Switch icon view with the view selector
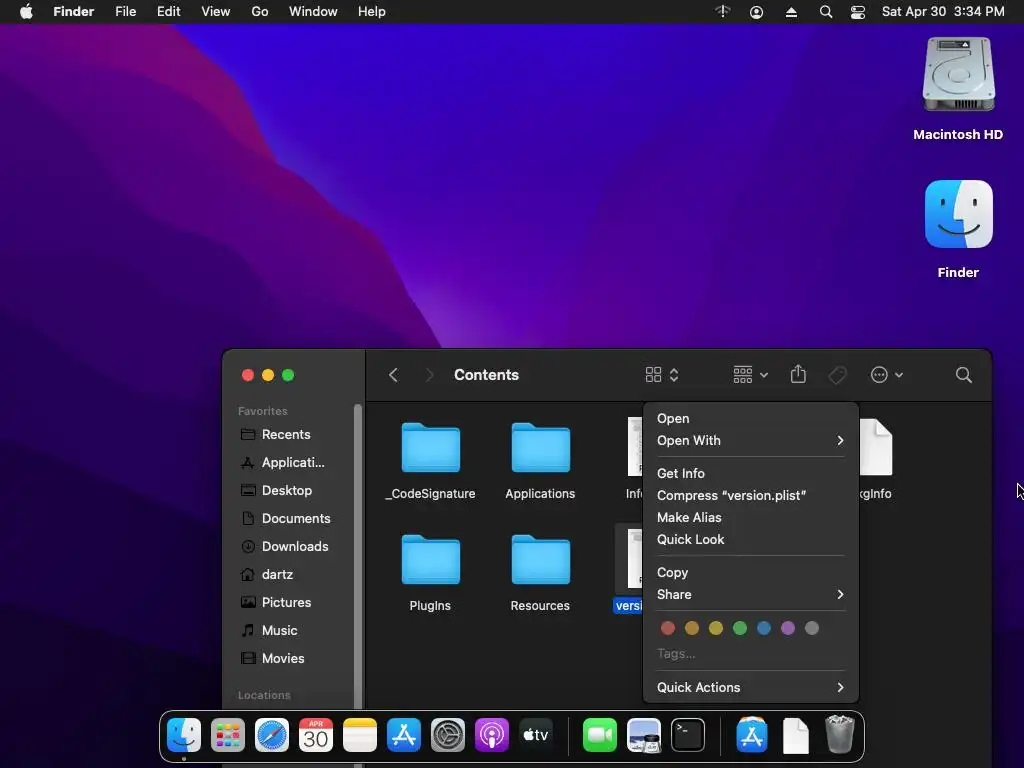The image size is (1024, 768). (662, 375)
